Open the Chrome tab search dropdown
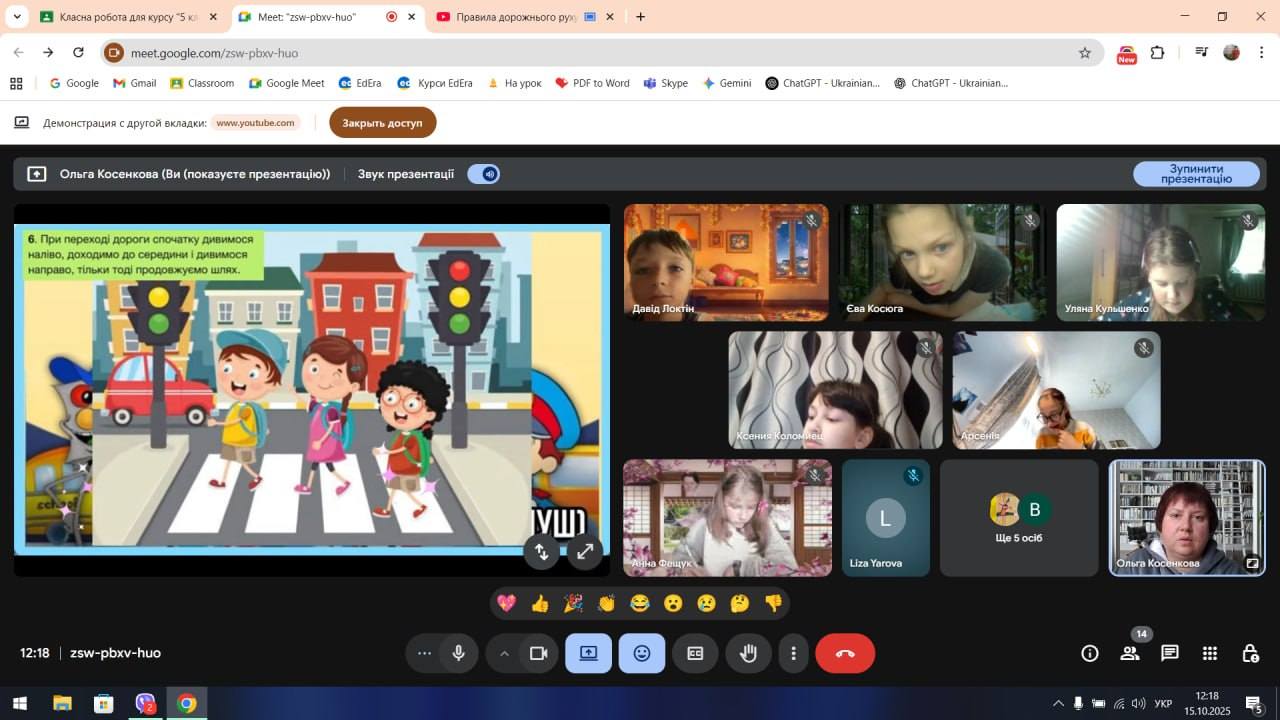This screenshot has width=1280, height=720. (x=17, y=16)
